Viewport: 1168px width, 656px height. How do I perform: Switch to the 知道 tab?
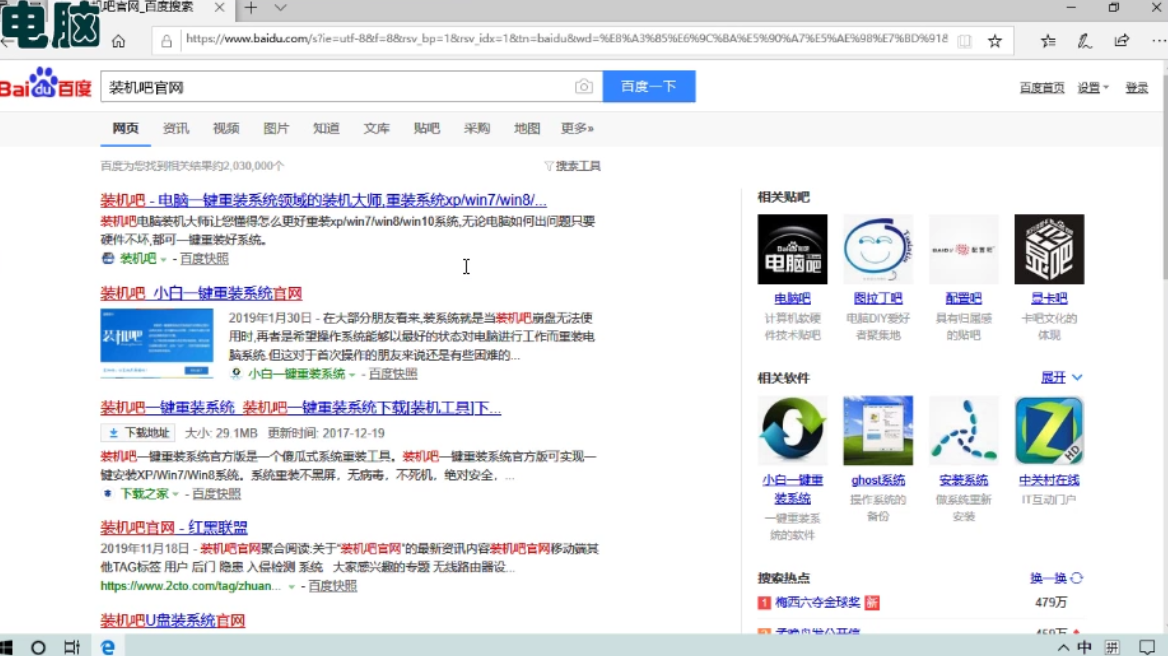click(x=326, y=128)
